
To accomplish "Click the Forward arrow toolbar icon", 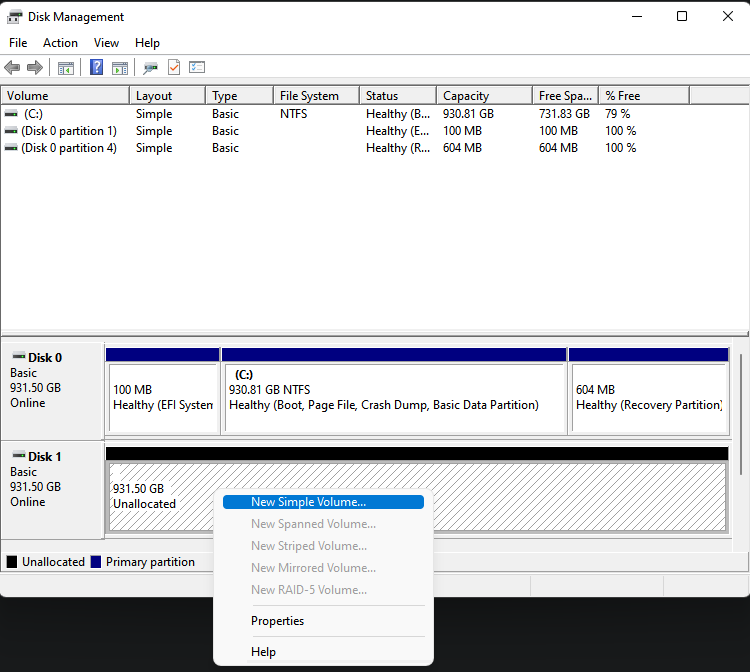I will tap(35, 68).
